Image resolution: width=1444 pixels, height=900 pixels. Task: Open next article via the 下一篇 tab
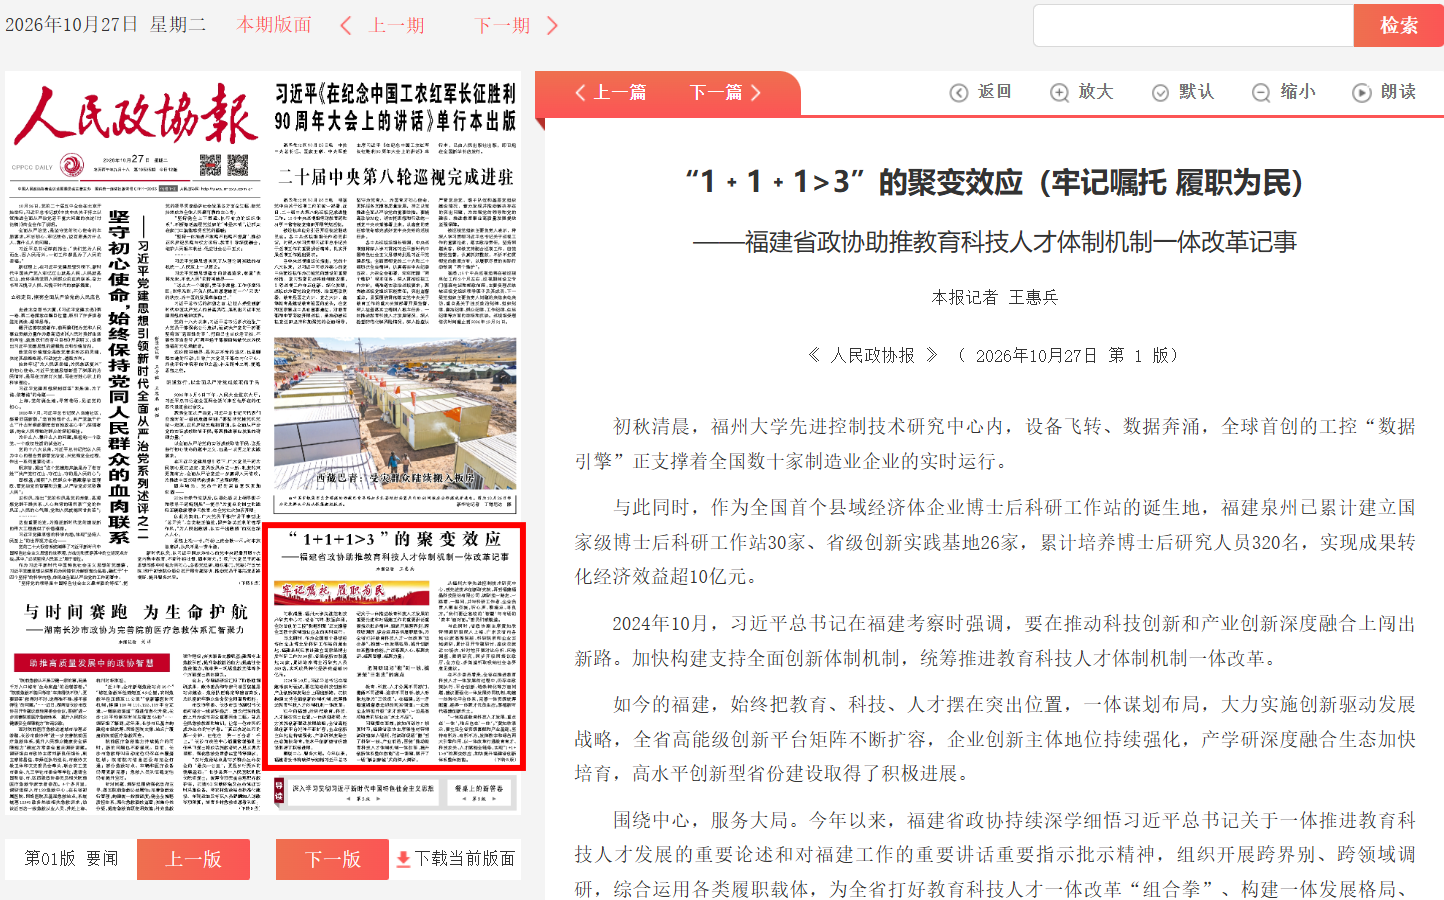[x=726, y=93]
